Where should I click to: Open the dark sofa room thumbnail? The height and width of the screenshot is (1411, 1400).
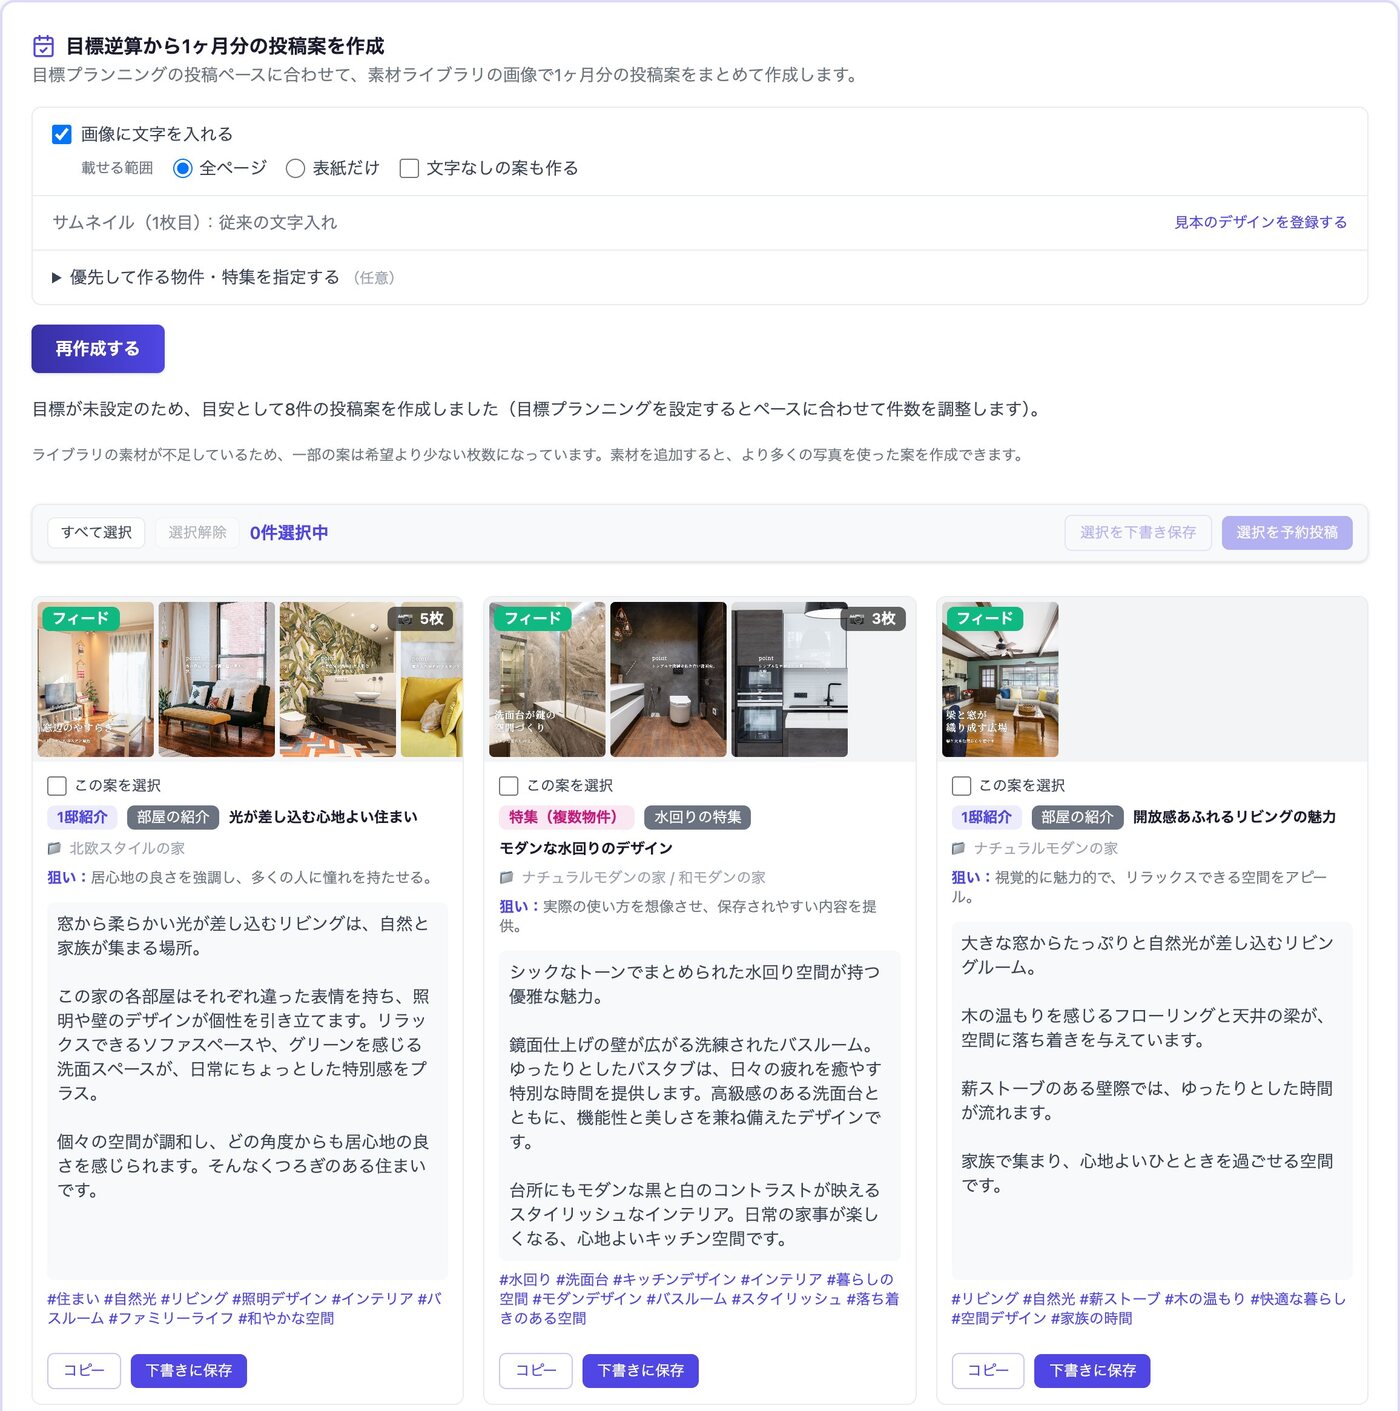click(217, 679)
